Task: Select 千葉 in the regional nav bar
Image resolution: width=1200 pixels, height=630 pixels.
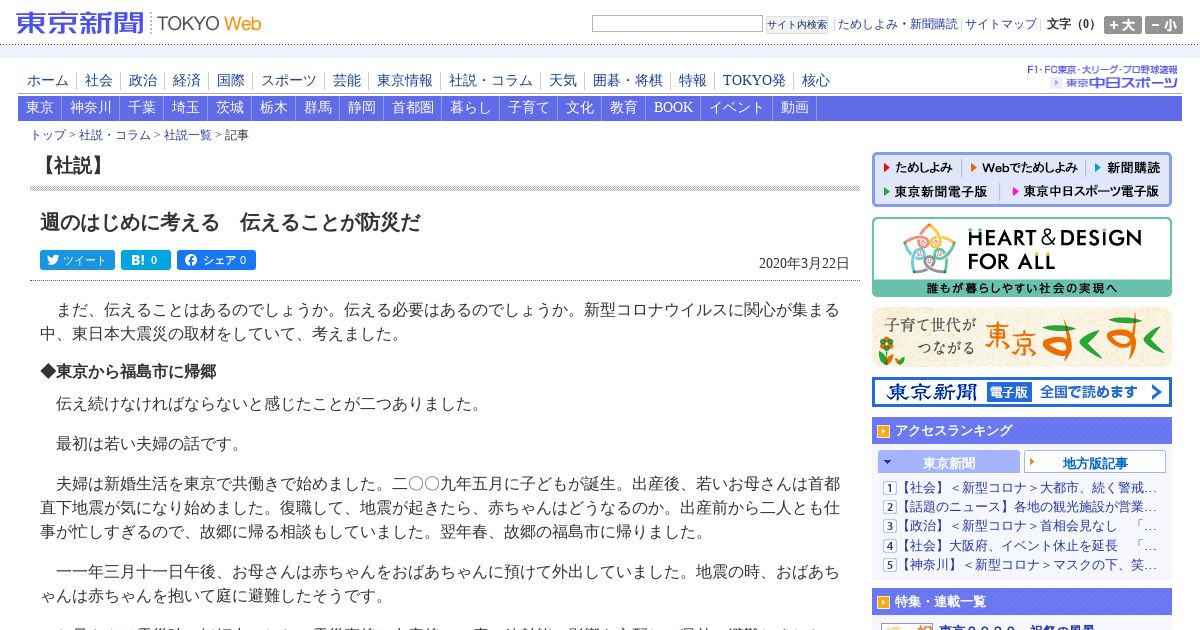Action: 142,108
